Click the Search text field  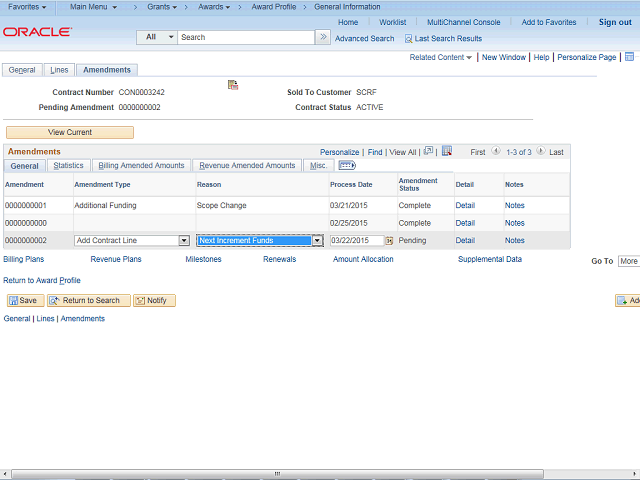tap(246, 37)
